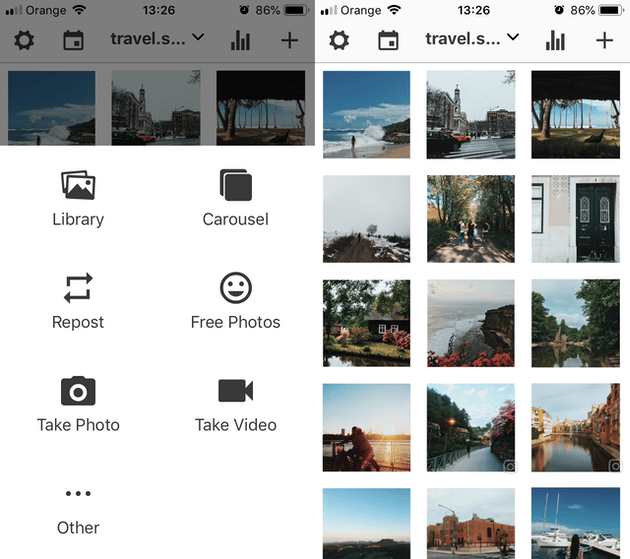Tap the Library label

[78, 219]
